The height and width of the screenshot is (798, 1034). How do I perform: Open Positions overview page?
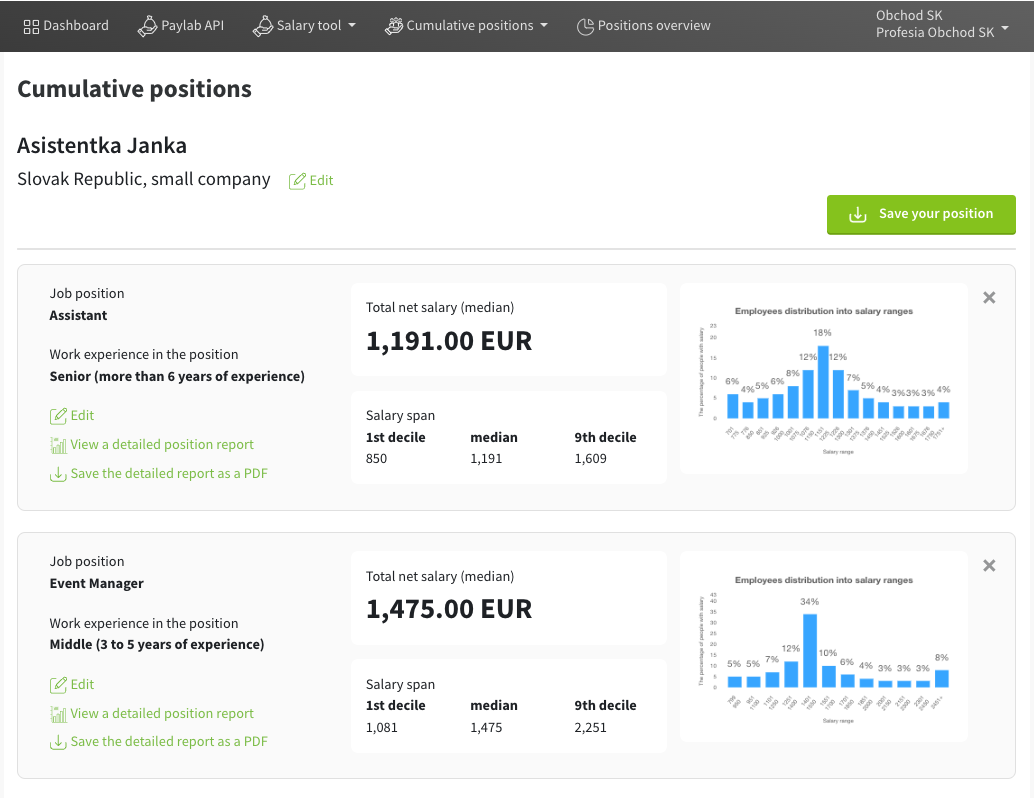pos(644,26)
